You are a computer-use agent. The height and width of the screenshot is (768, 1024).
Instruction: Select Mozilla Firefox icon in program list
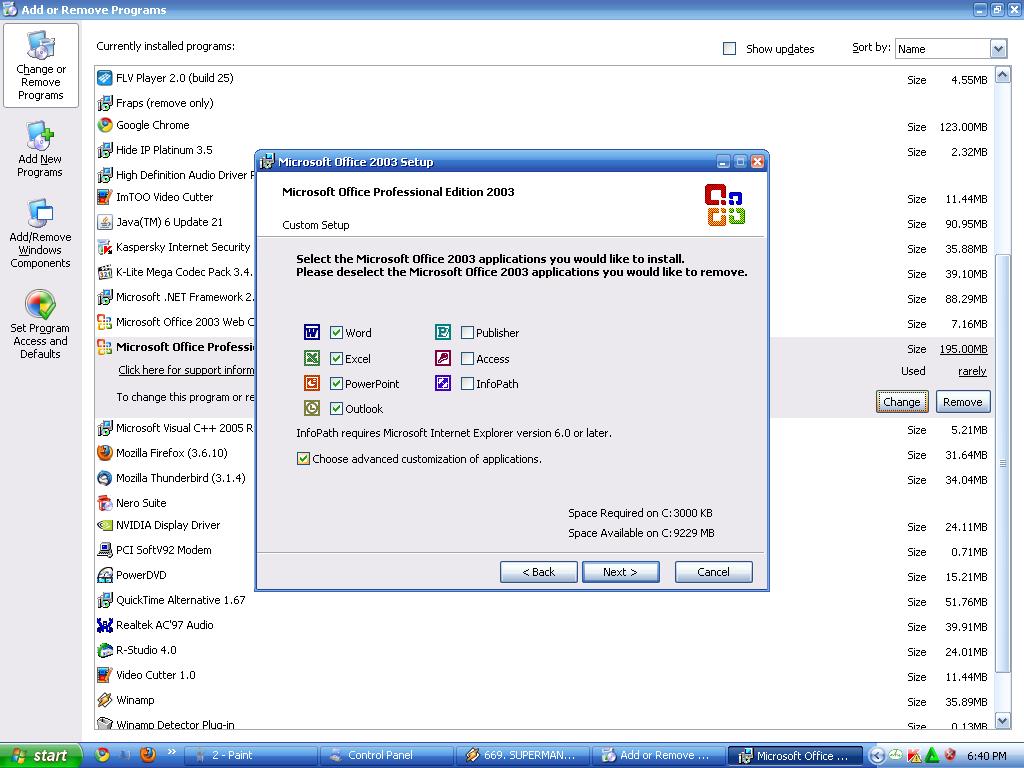tap(104, 453)
